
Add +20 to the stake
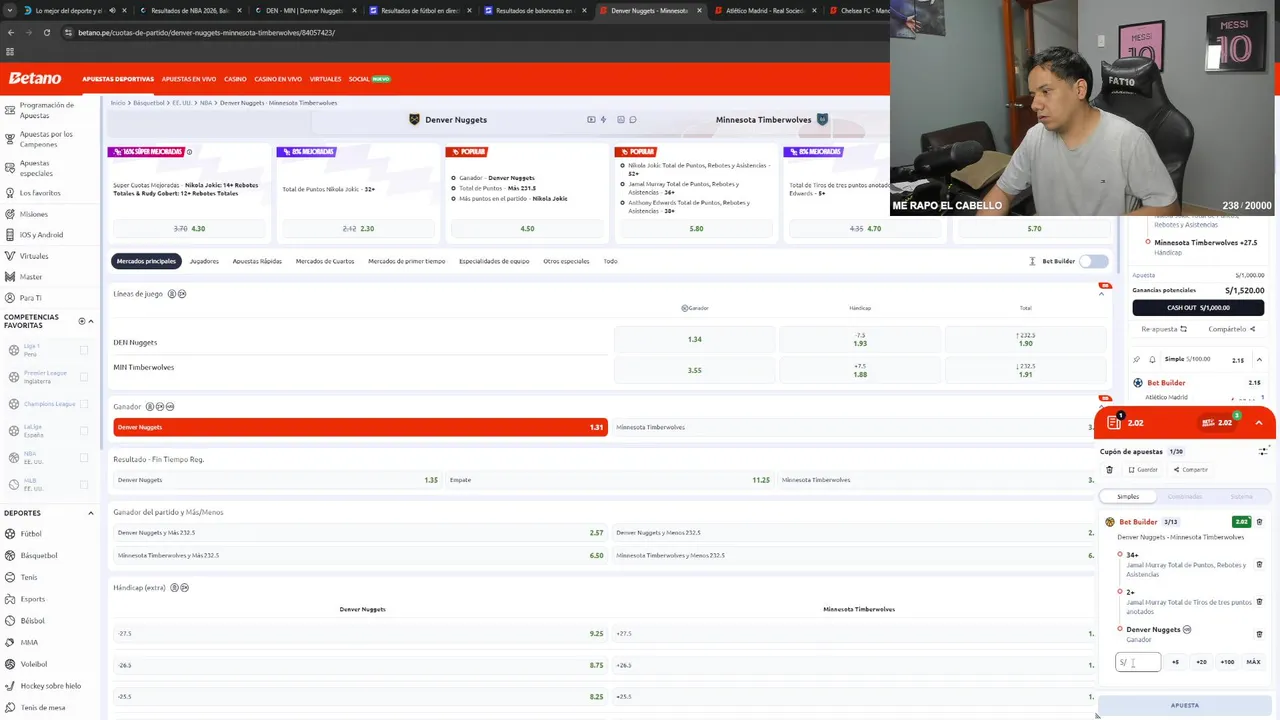pyautogui.click(x=1201, y=662)
